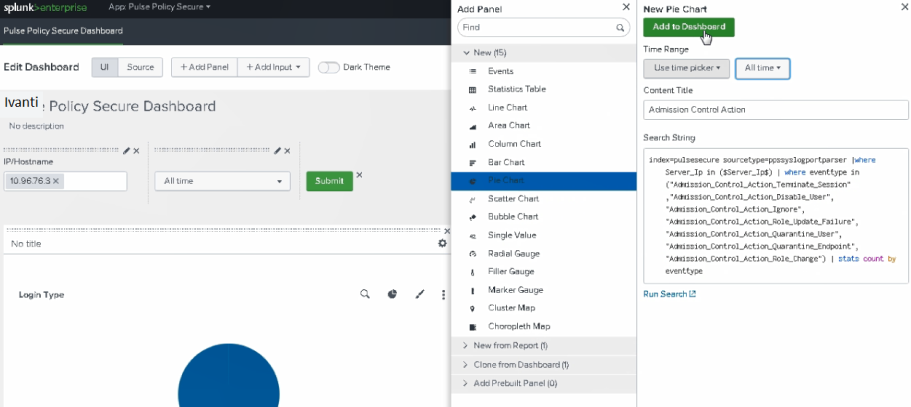Open the All time range dropdown in New Pie Chart
The image size is (911, 407).
763,68
